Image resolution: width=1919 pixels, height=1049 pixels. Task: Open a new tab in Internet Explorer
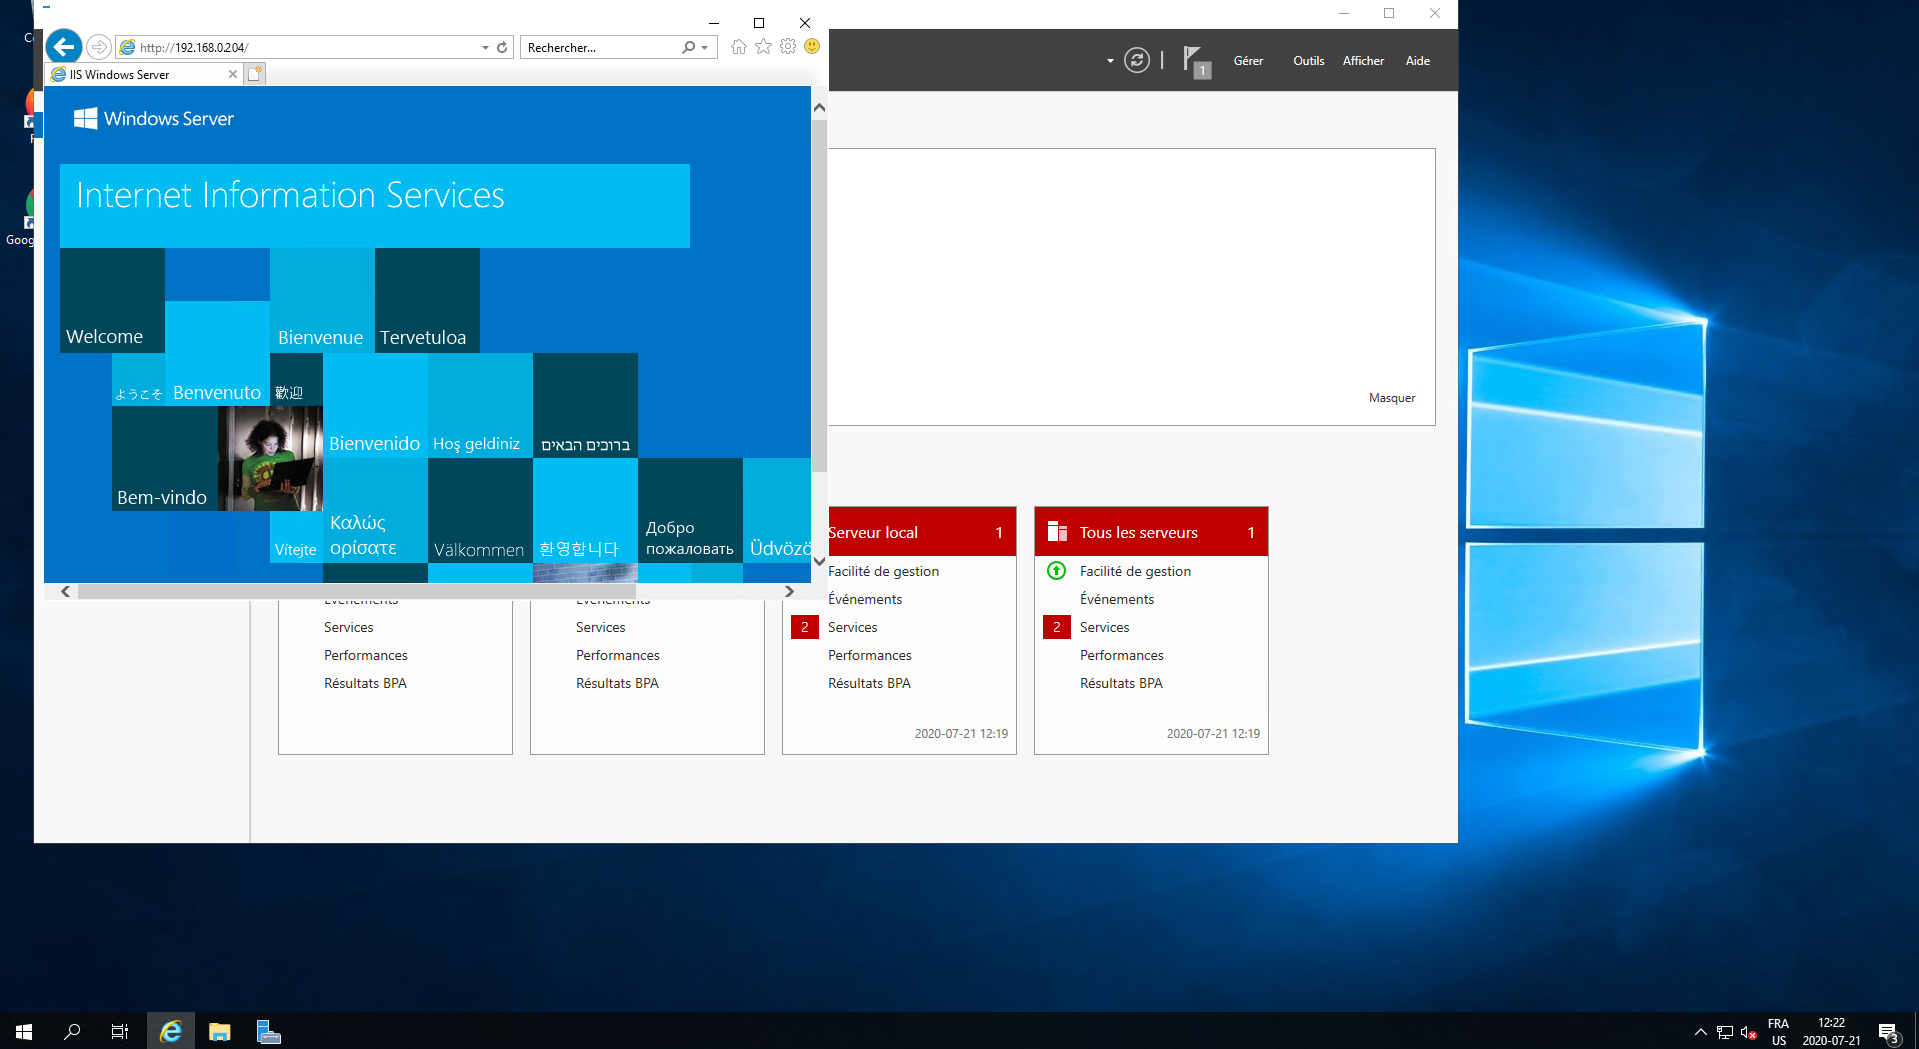tap(255, 74)
